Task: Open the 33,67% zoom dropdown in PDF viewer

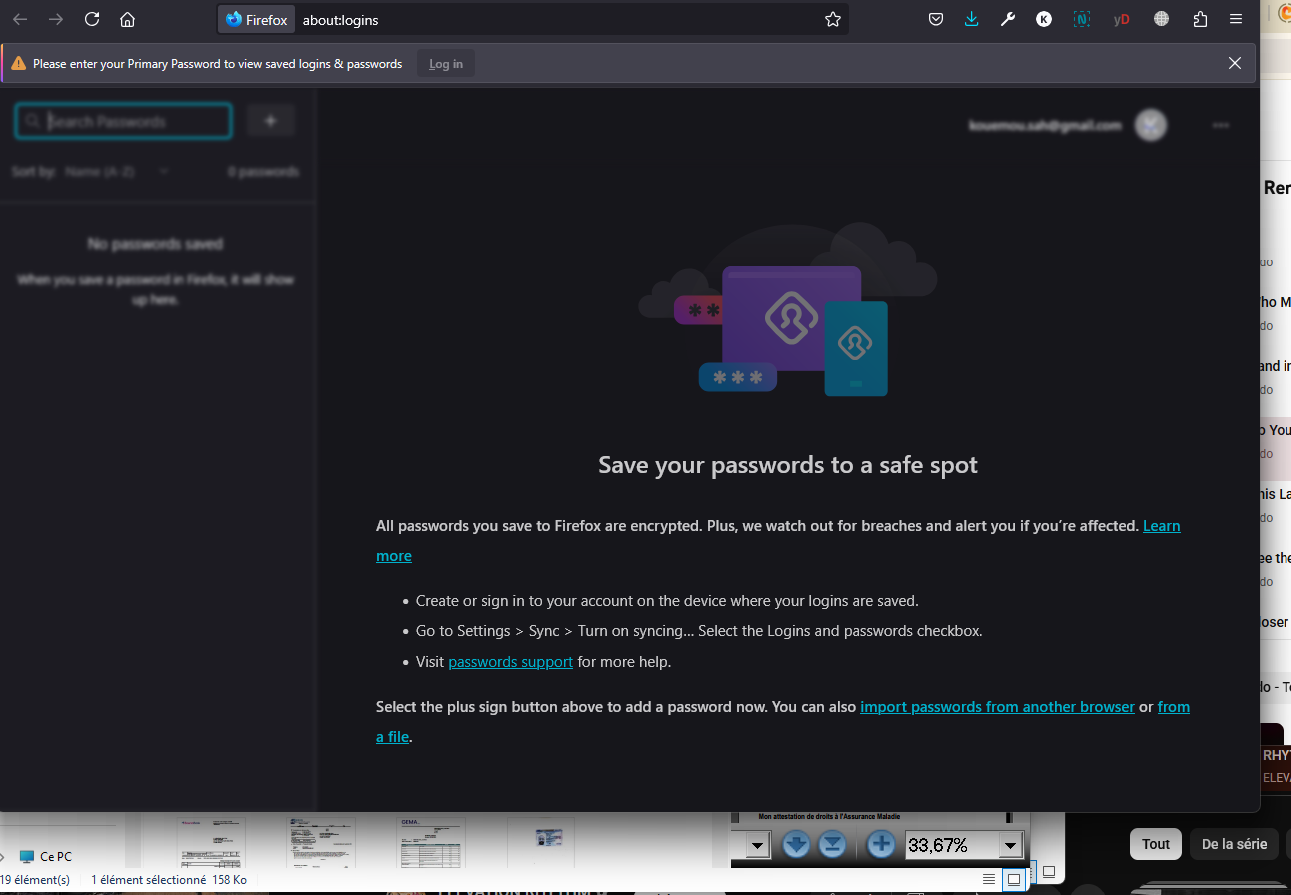Action: point(1009,846)
